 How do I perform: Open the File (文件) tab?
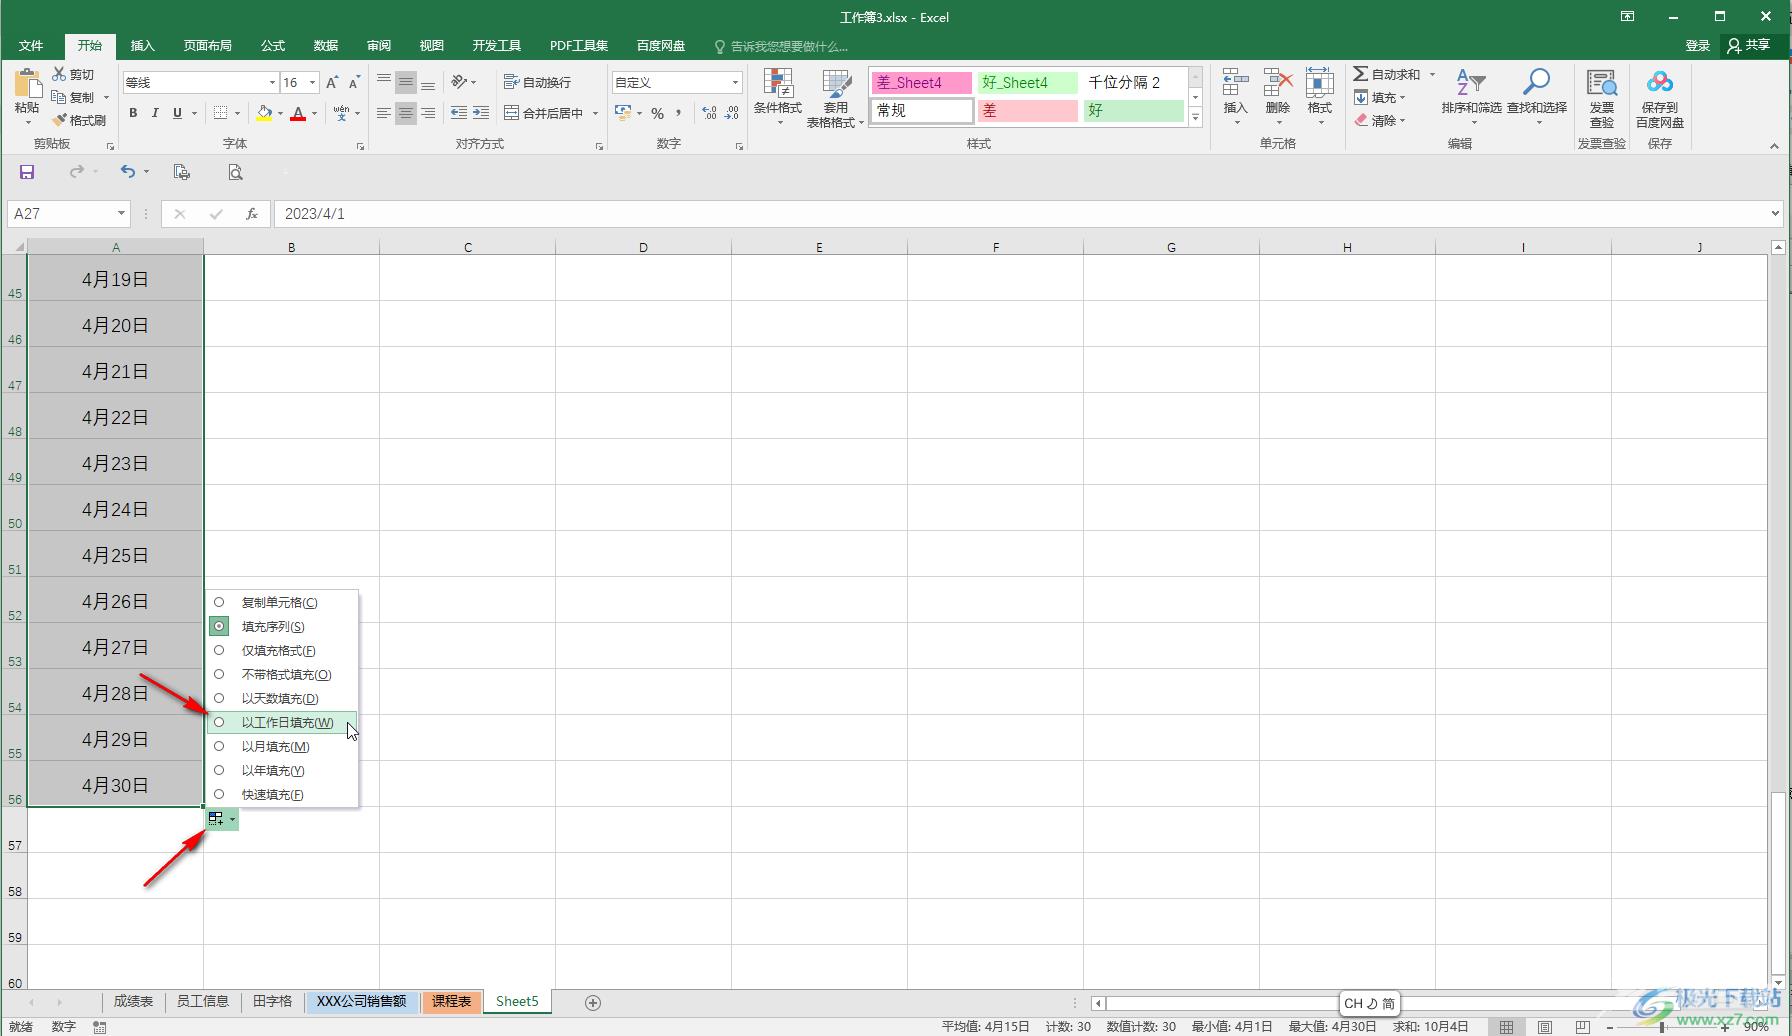tap(31, 46)
